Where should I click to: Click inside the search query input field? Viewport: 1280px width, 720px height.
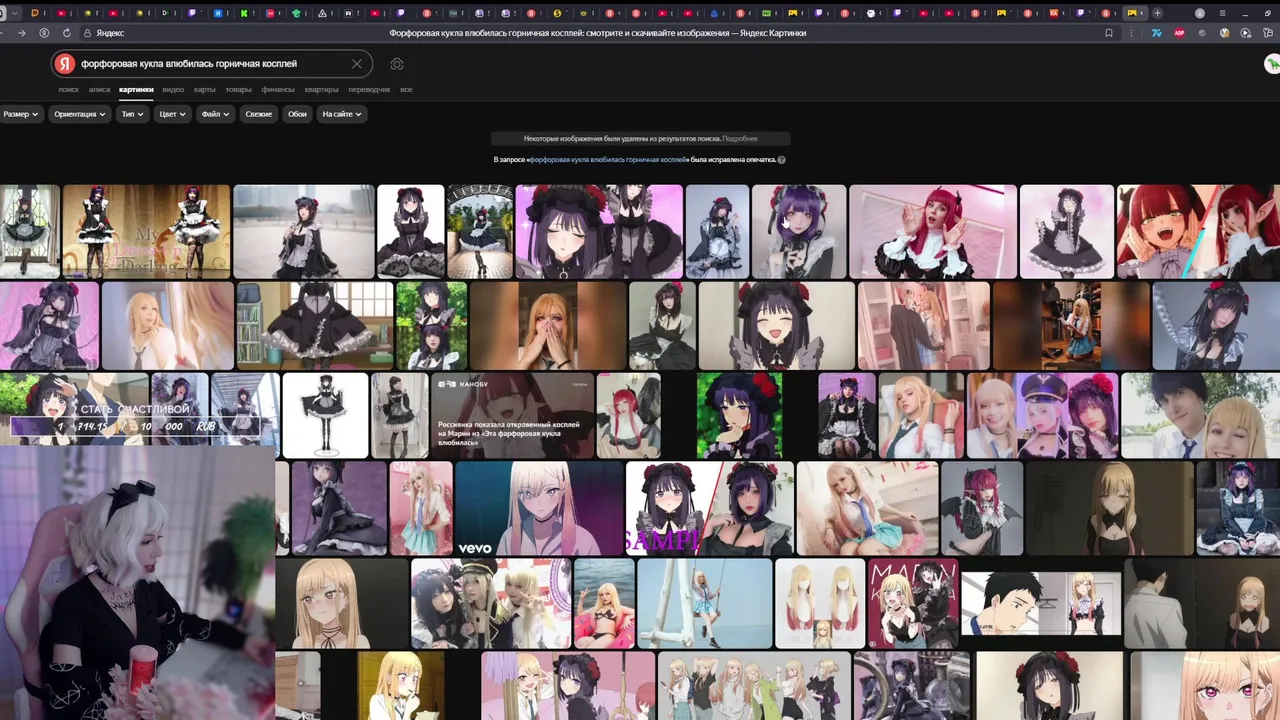coord(210,64)
